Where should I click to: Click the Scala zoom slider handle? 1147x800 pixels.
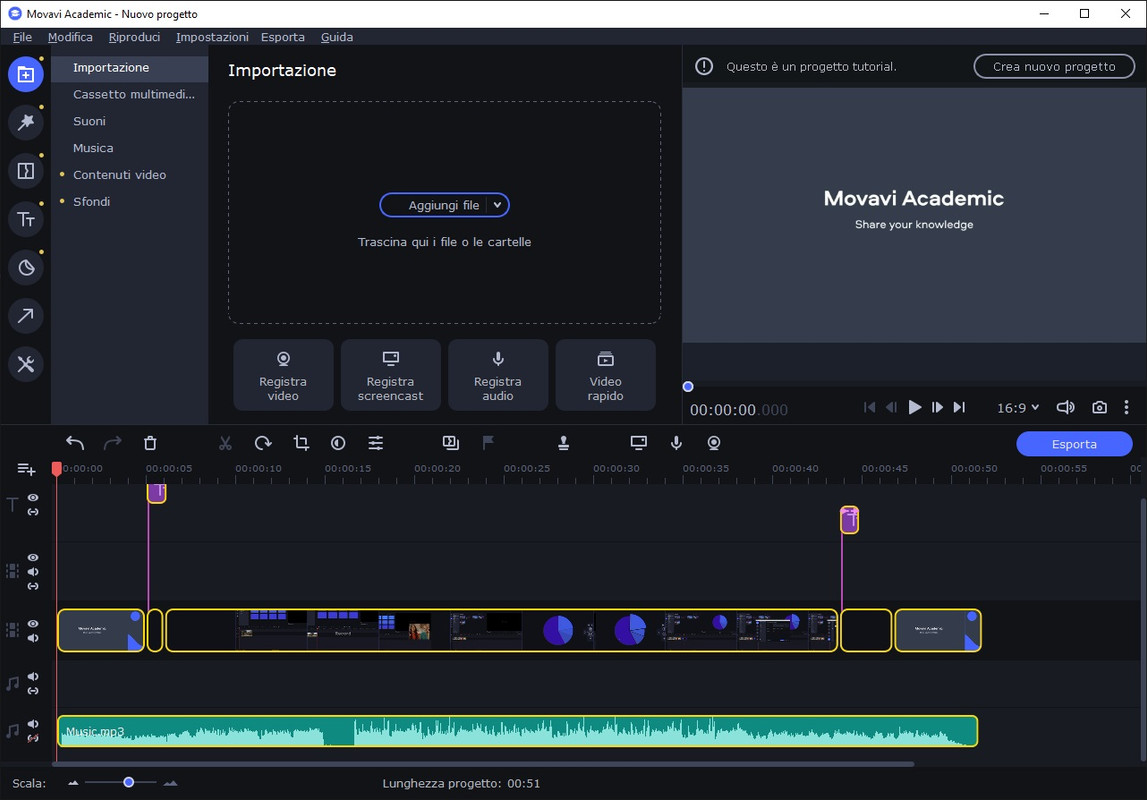coord(129,782)
